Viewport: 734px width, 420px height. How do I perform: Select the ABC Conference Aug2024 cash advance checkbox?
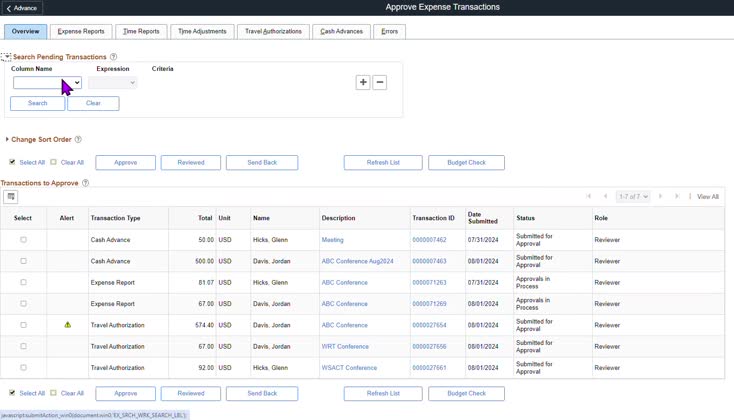coord(23,261)
